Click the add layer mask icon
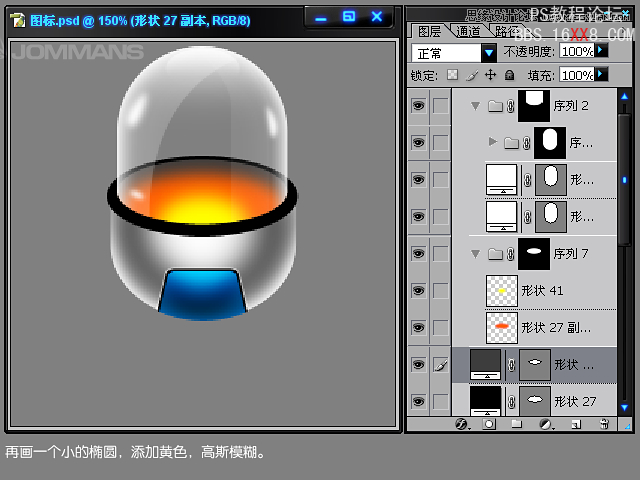The width and height of the screenshot is (640, 480). point(489,424)
